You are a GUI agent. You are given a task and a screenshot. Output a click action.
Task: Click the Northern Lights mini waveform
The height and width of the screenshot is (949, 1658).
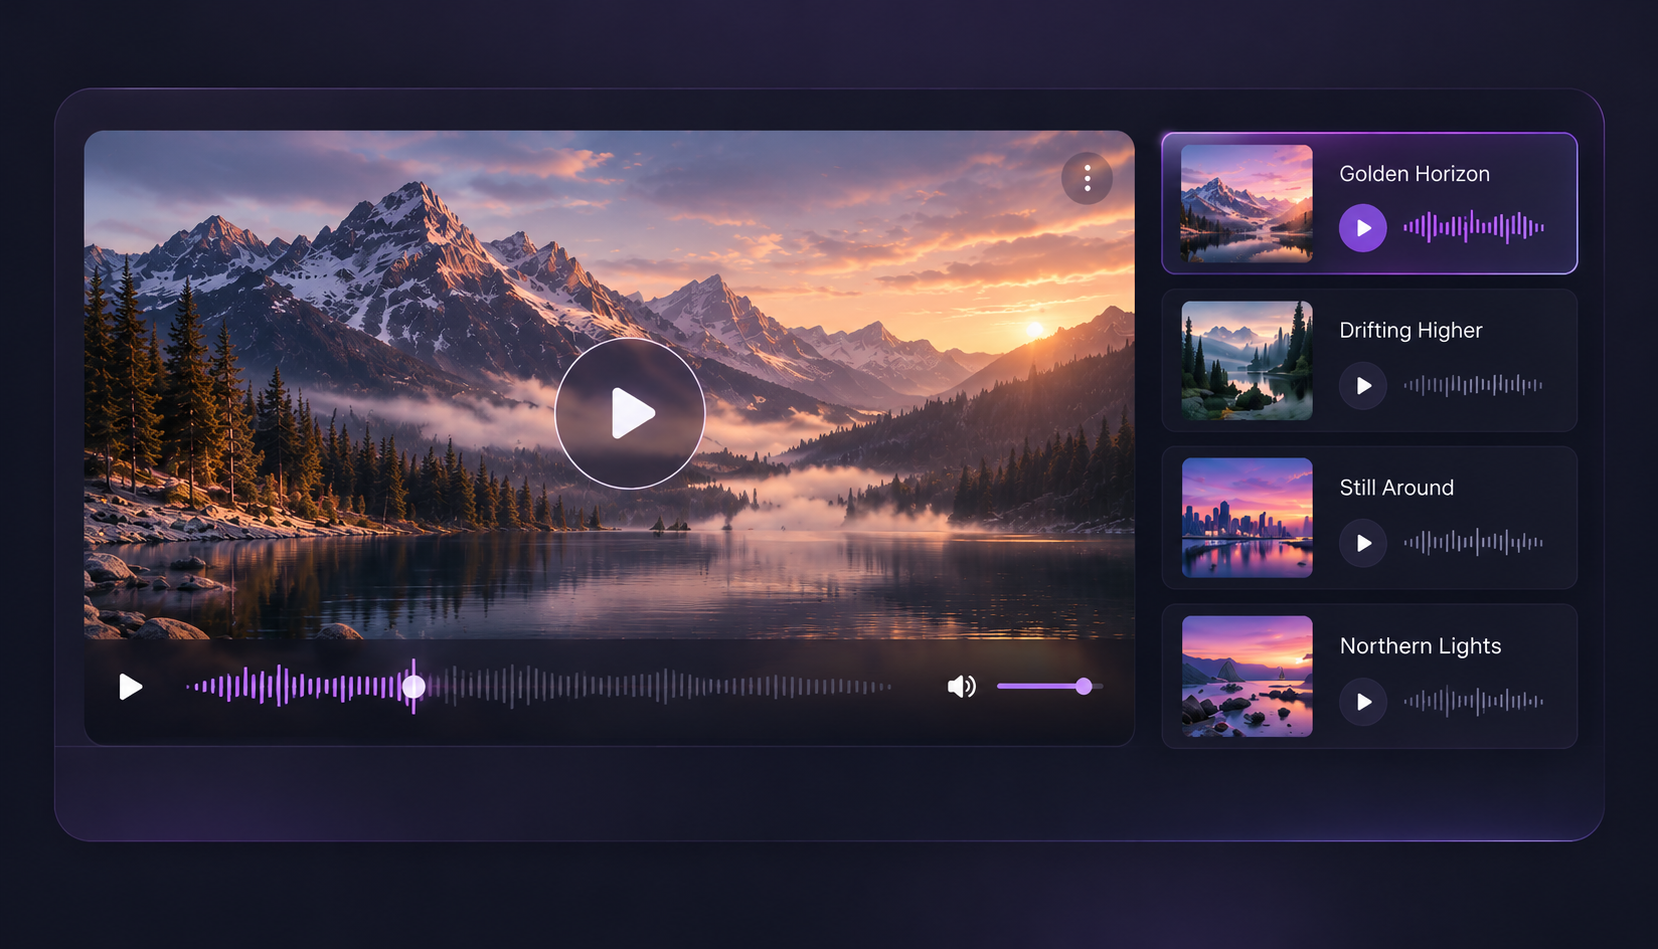point(1473,701)
